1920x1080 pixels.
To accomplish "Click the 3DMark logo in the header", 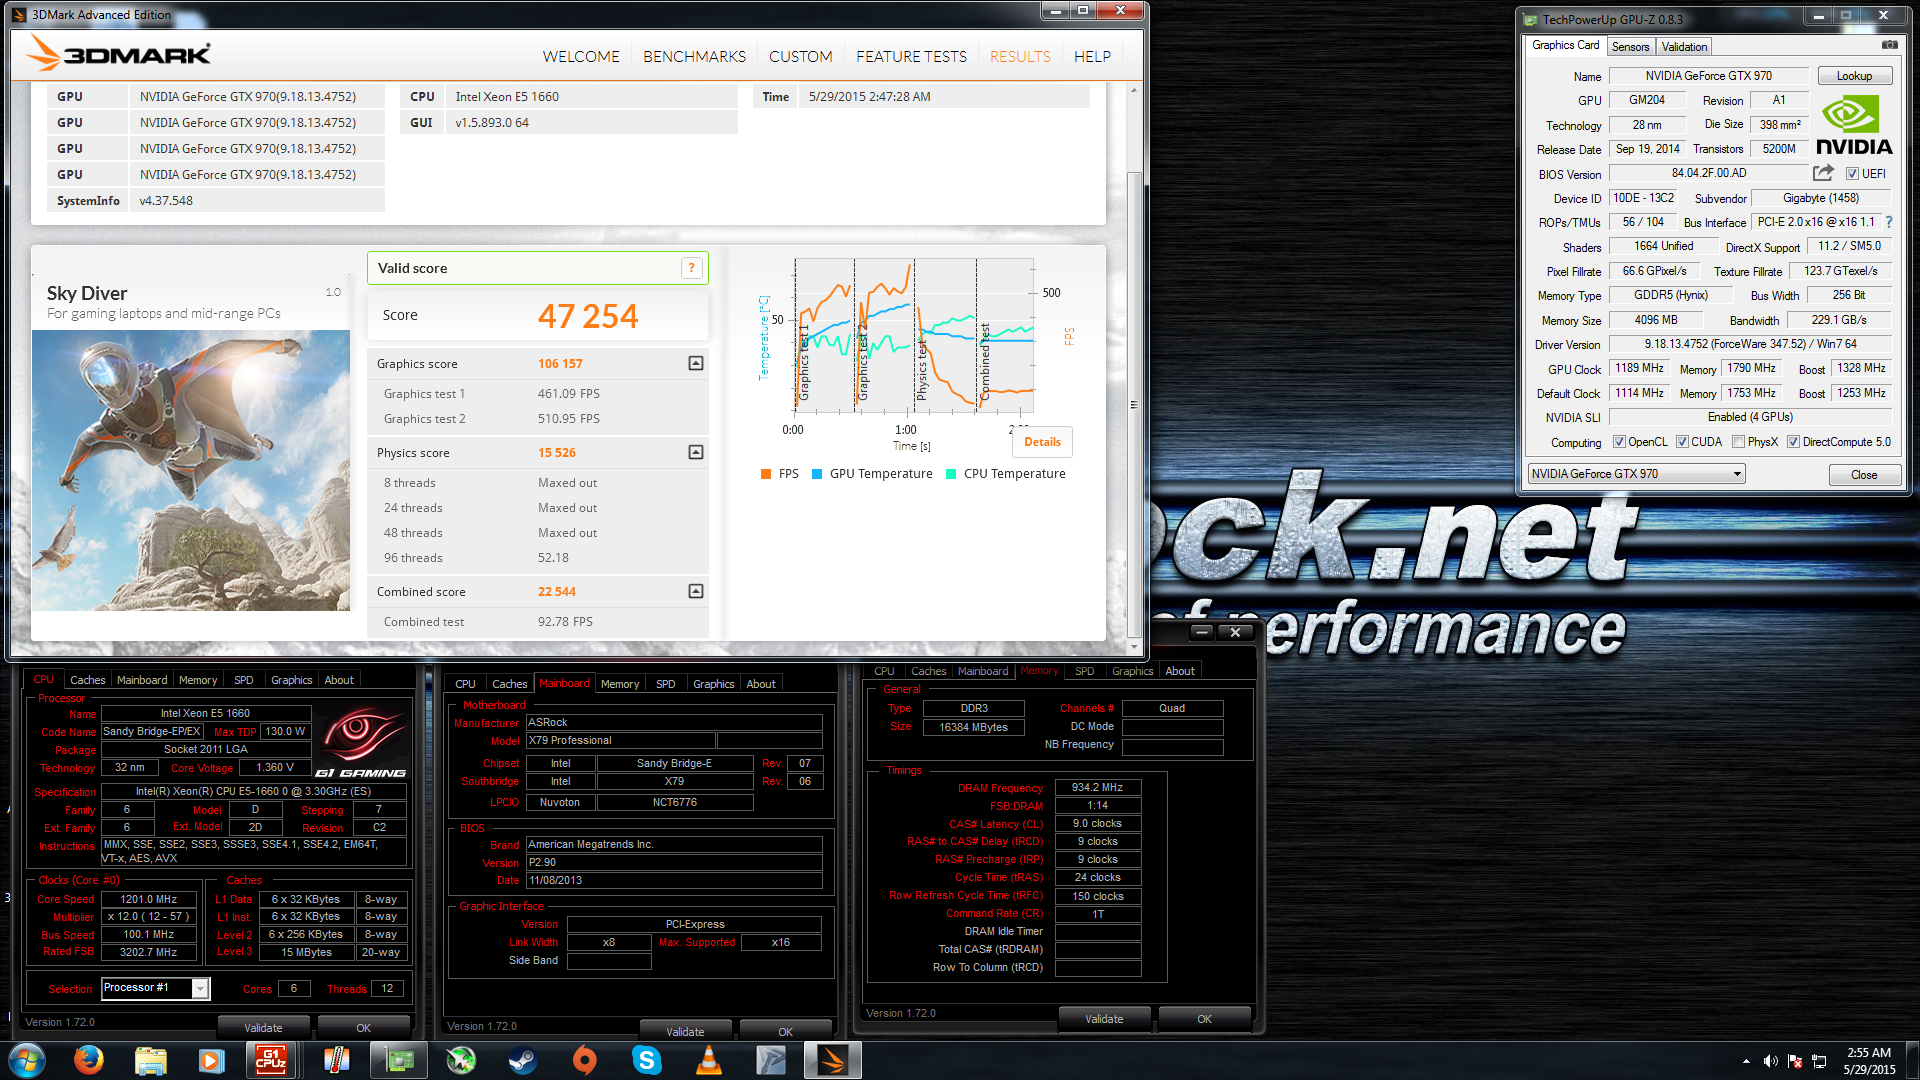I will click(x=117, y=53).
